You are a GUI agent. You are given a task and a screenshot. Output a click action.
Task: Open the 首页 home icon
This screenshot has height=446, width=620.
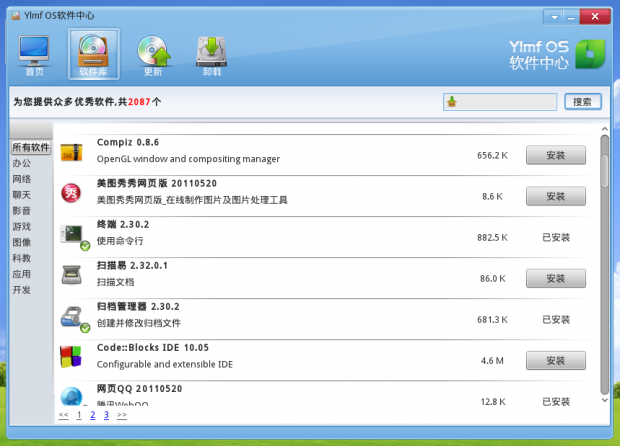(34, 55)
